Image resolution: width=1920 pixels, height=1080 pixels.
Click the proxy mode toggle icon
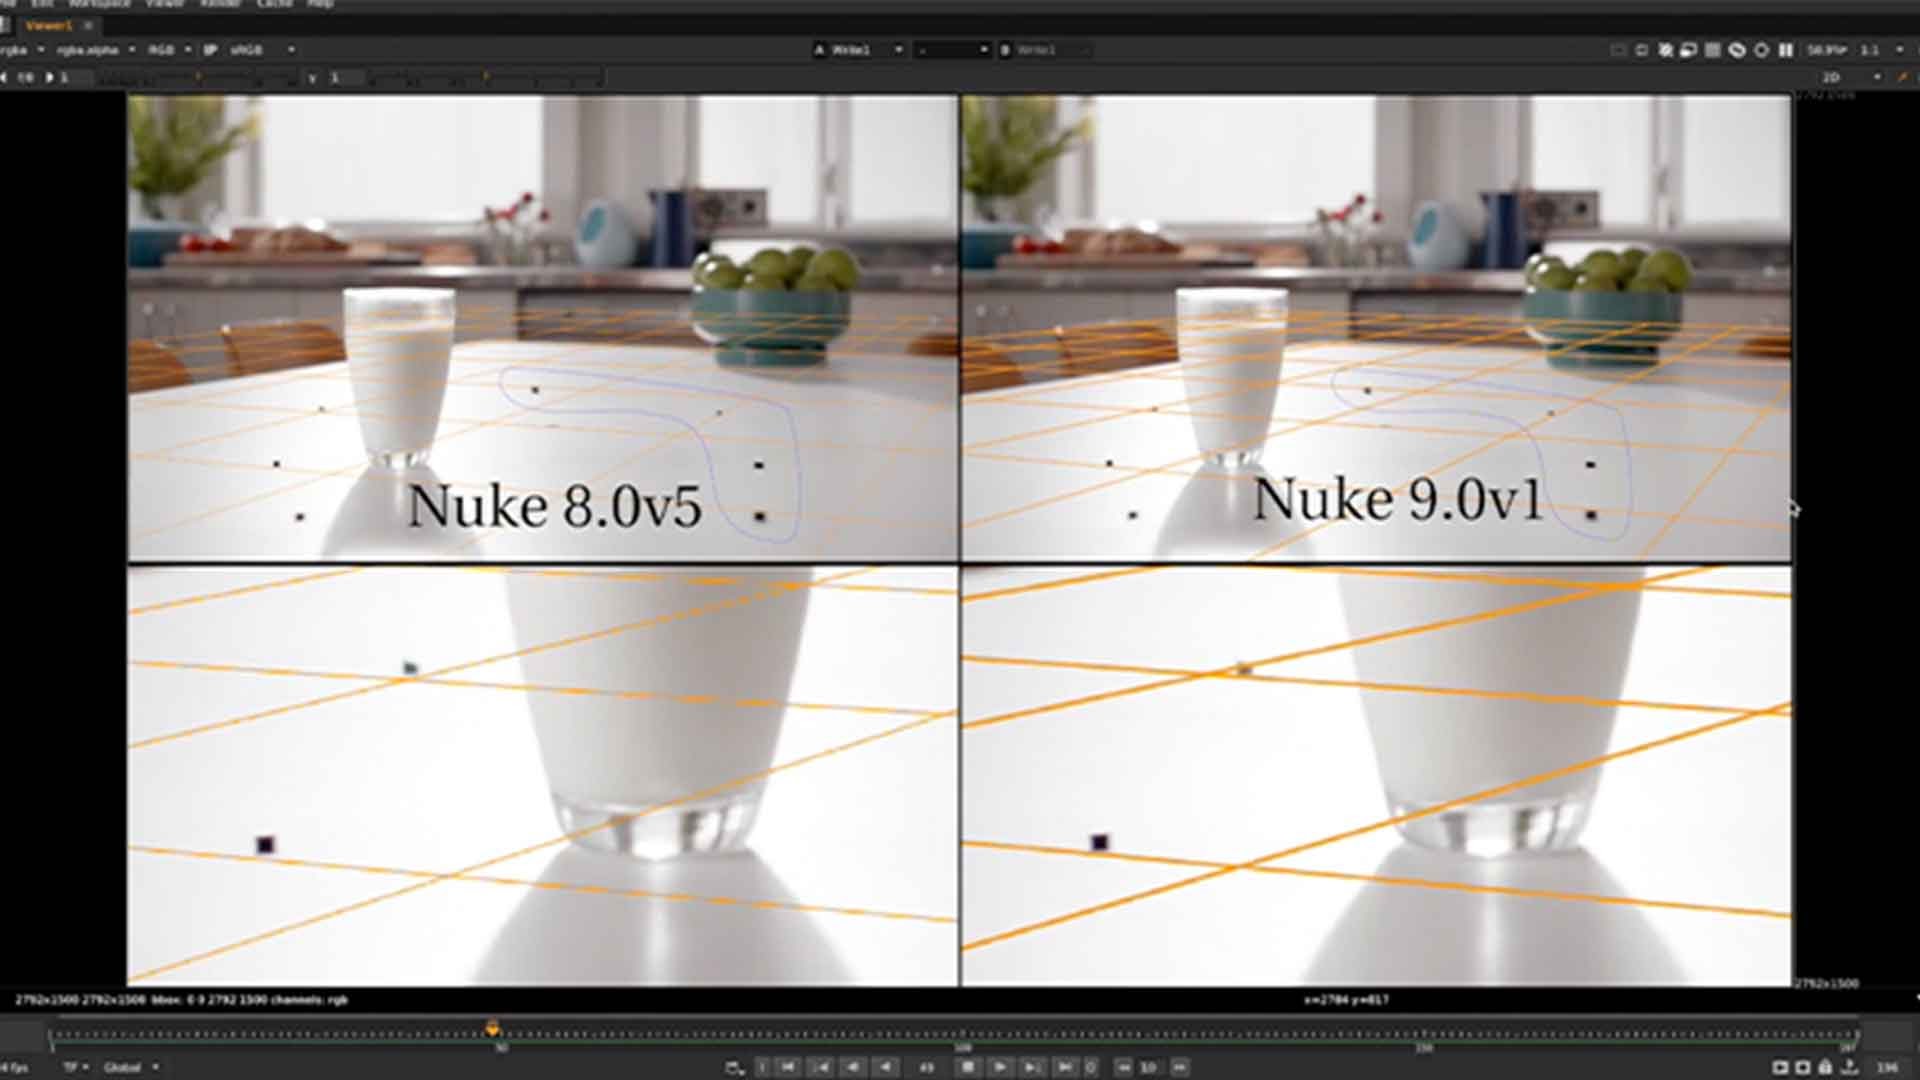coord(1689,50)
